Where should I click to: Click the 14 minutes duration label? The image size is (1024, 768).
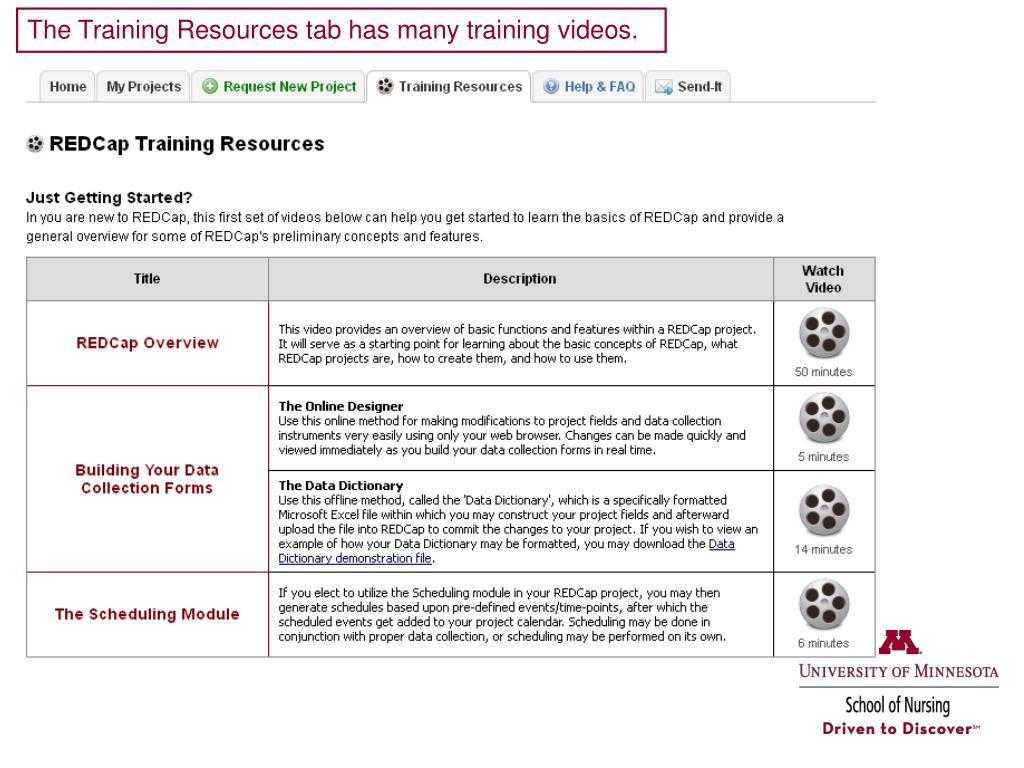point(824,549)
